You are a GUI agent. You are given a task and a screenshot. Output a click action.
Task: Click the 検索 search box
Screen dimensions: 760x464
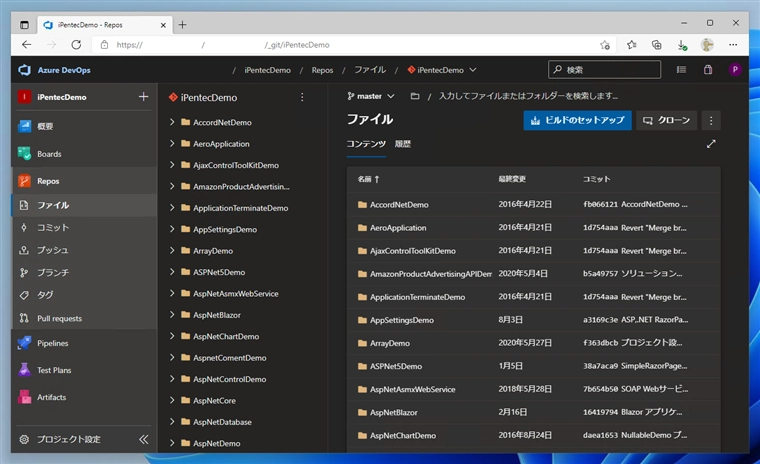[x=604, y=70]
